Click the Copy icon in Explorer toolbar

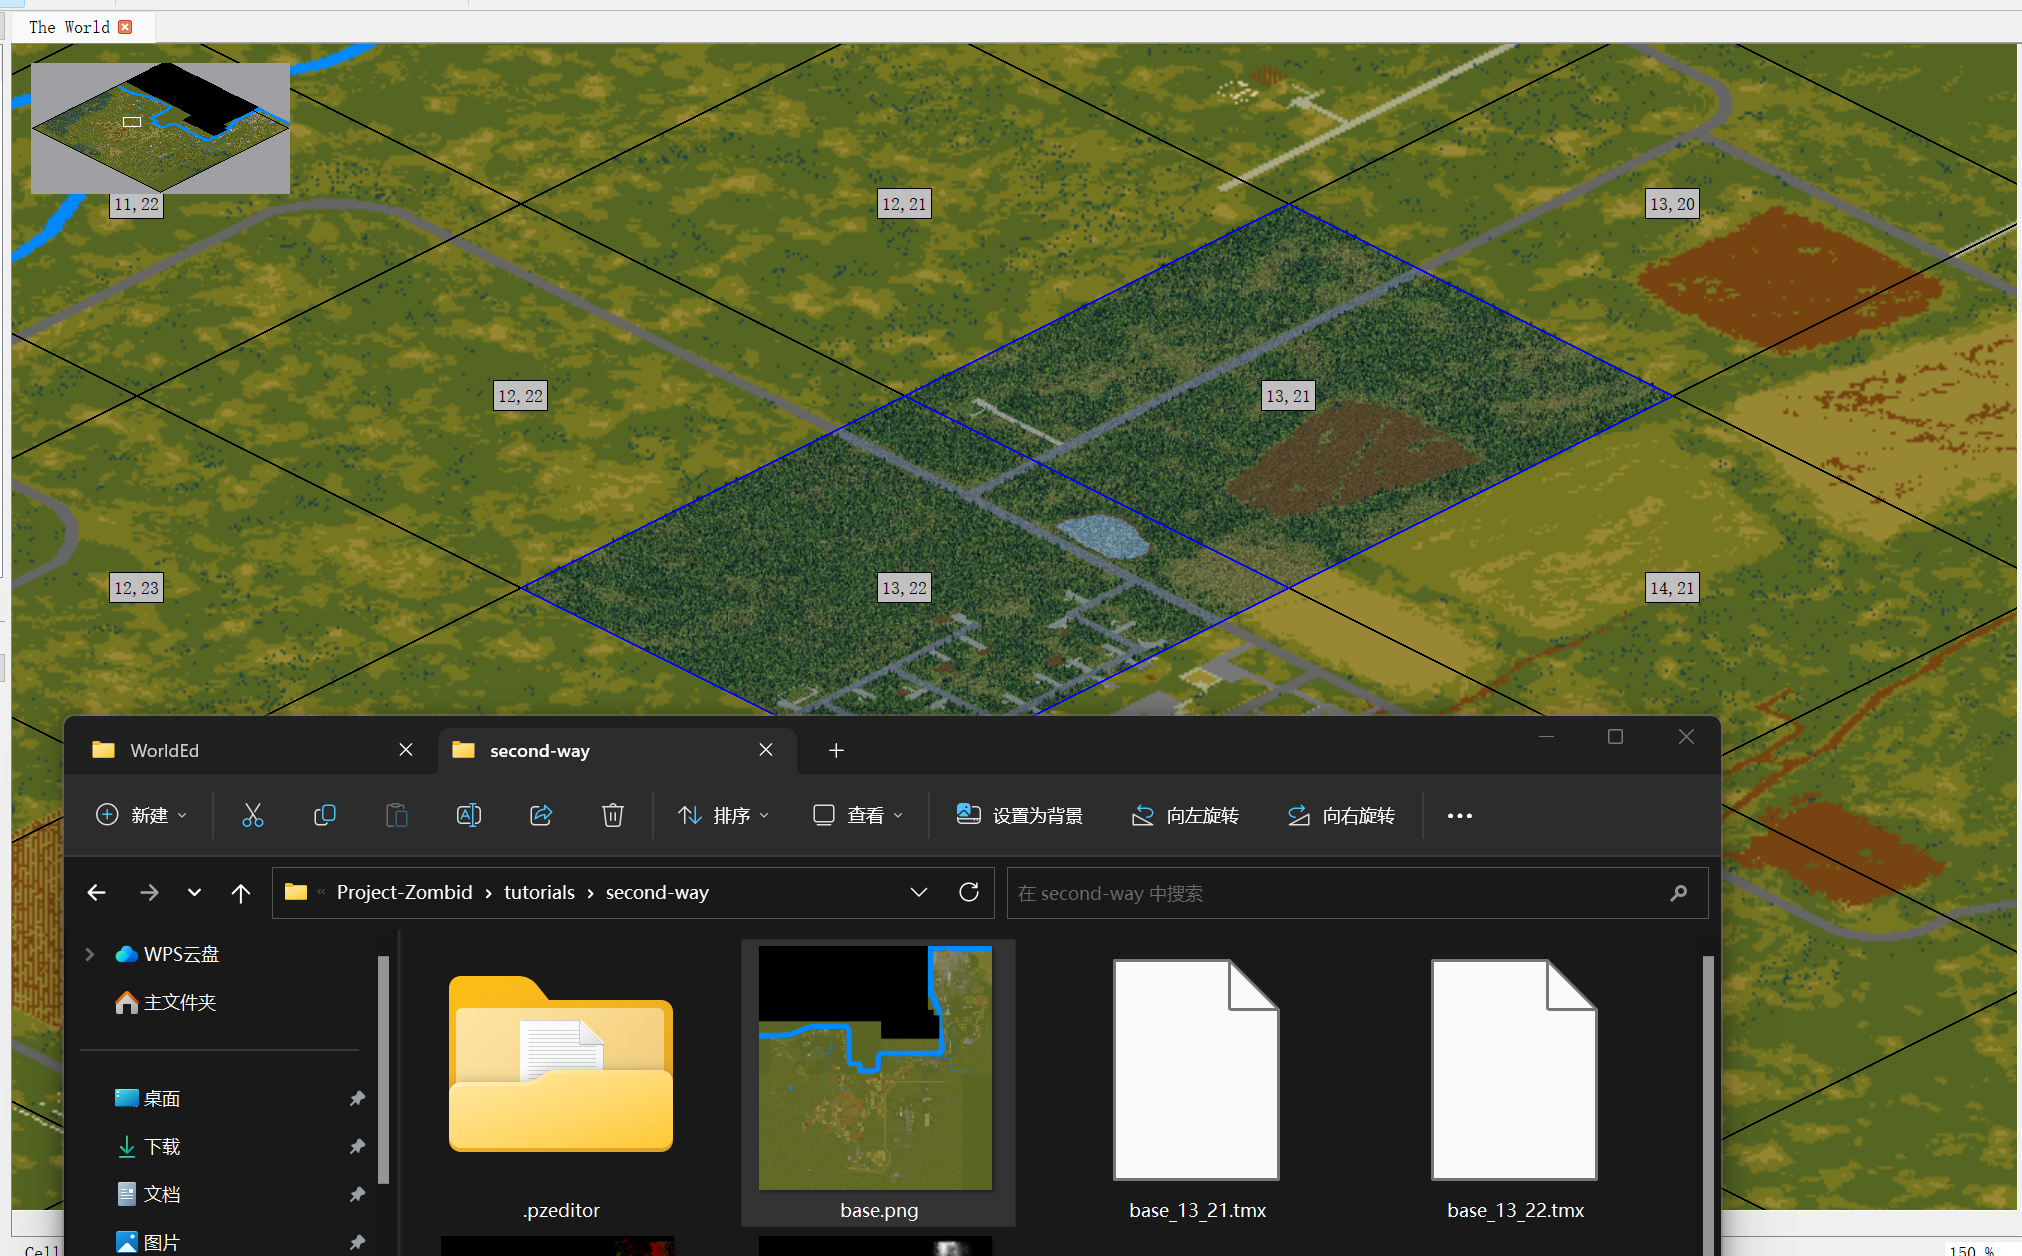324,815
